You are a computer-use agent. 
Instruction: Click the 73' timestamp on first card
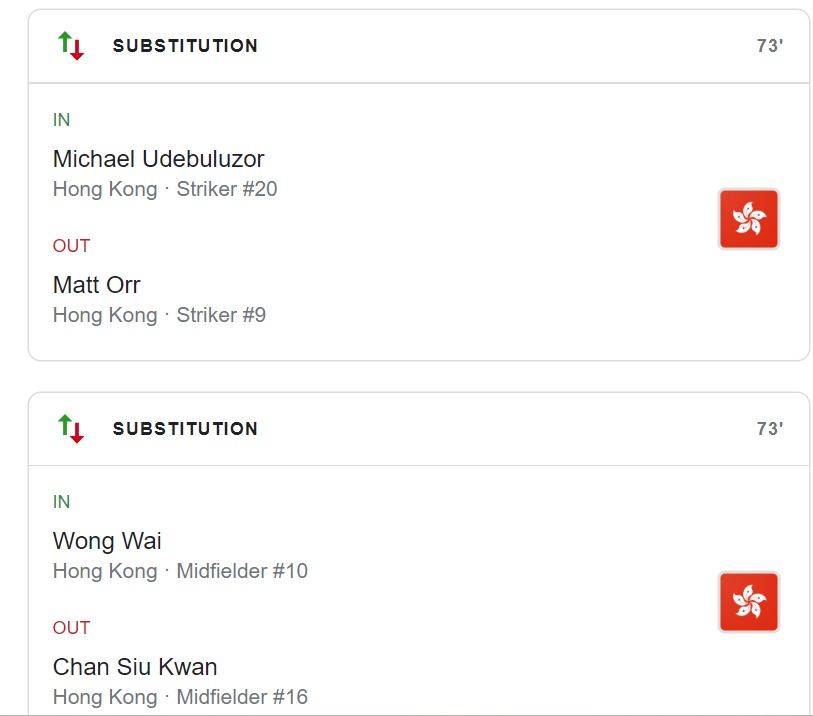pos(769,46)
